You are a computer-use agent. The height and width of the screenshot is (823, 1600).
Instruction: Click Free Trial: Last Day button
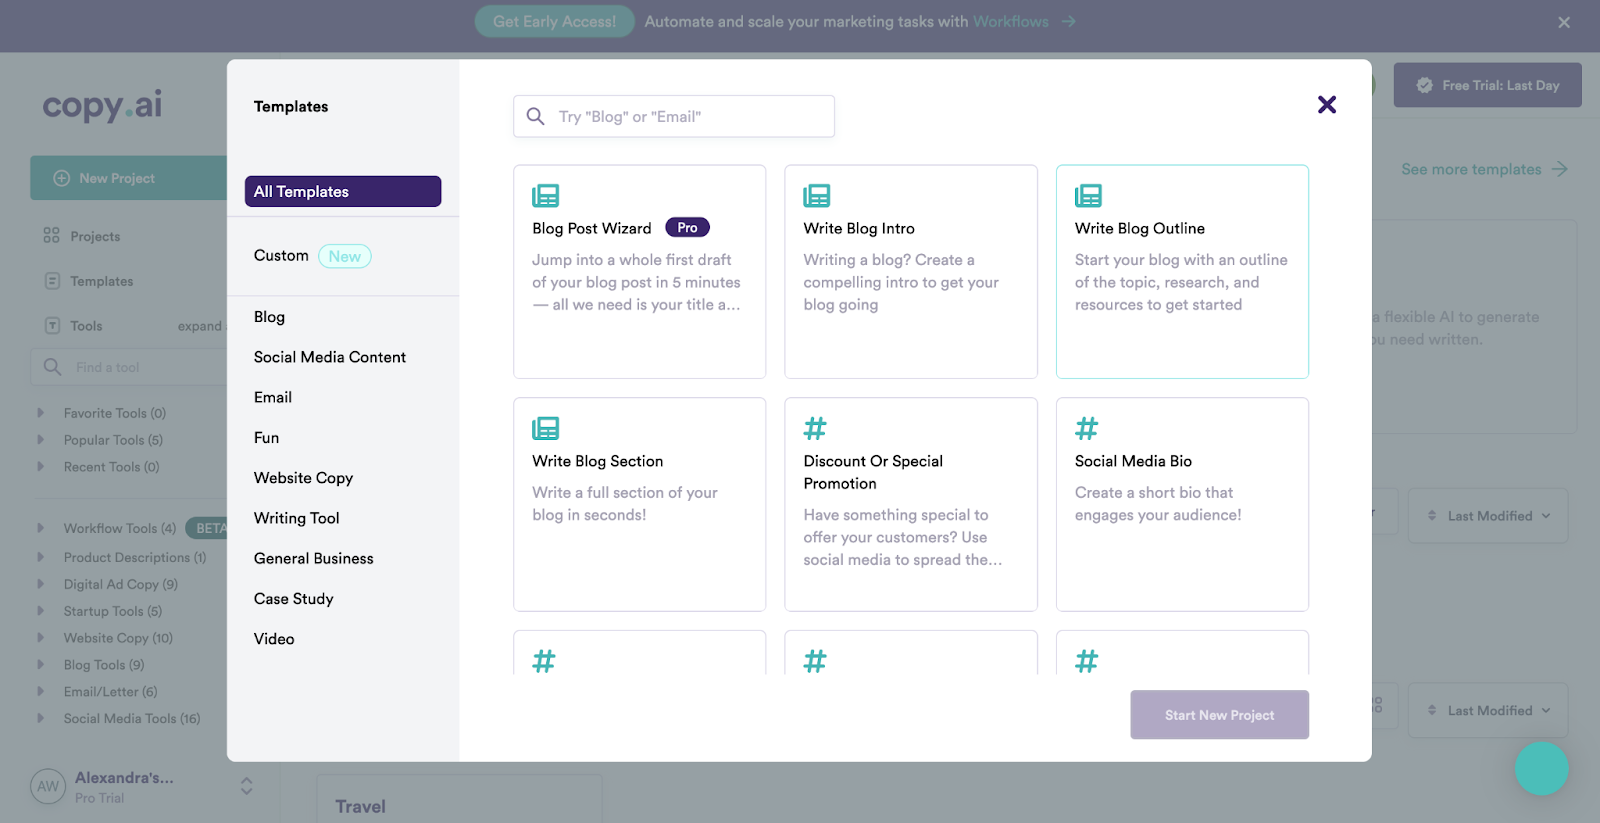pos(1488,85)
